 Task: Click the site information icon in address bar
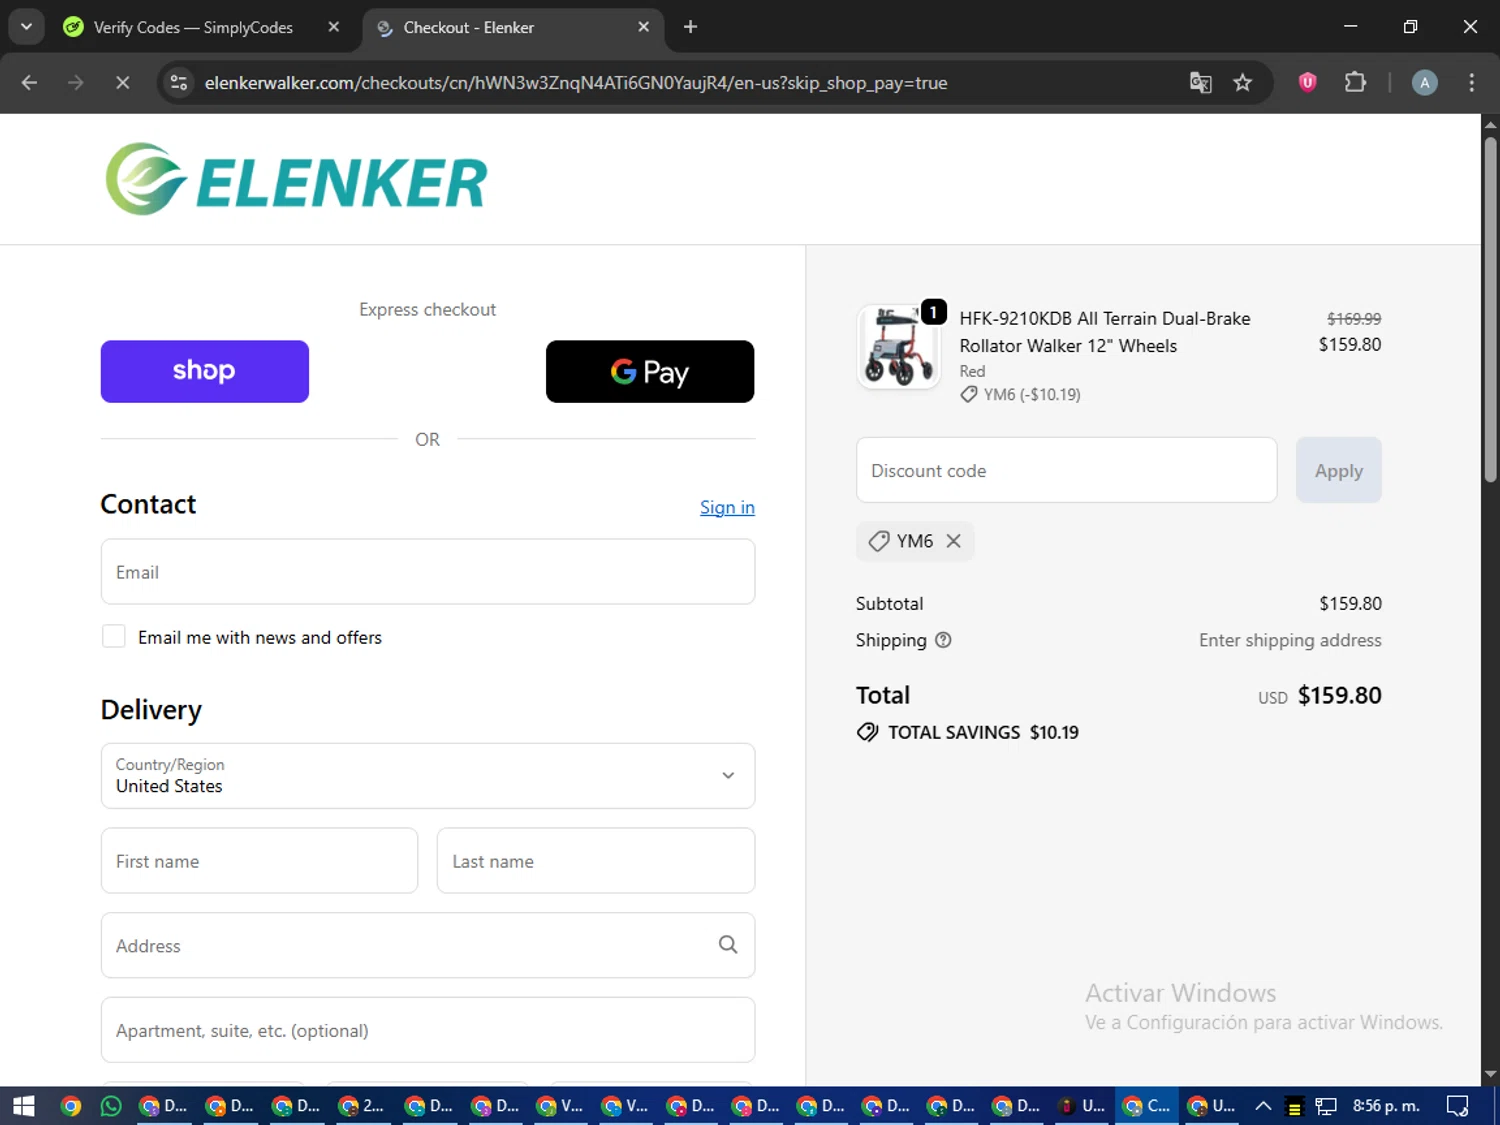pos(179,83)
